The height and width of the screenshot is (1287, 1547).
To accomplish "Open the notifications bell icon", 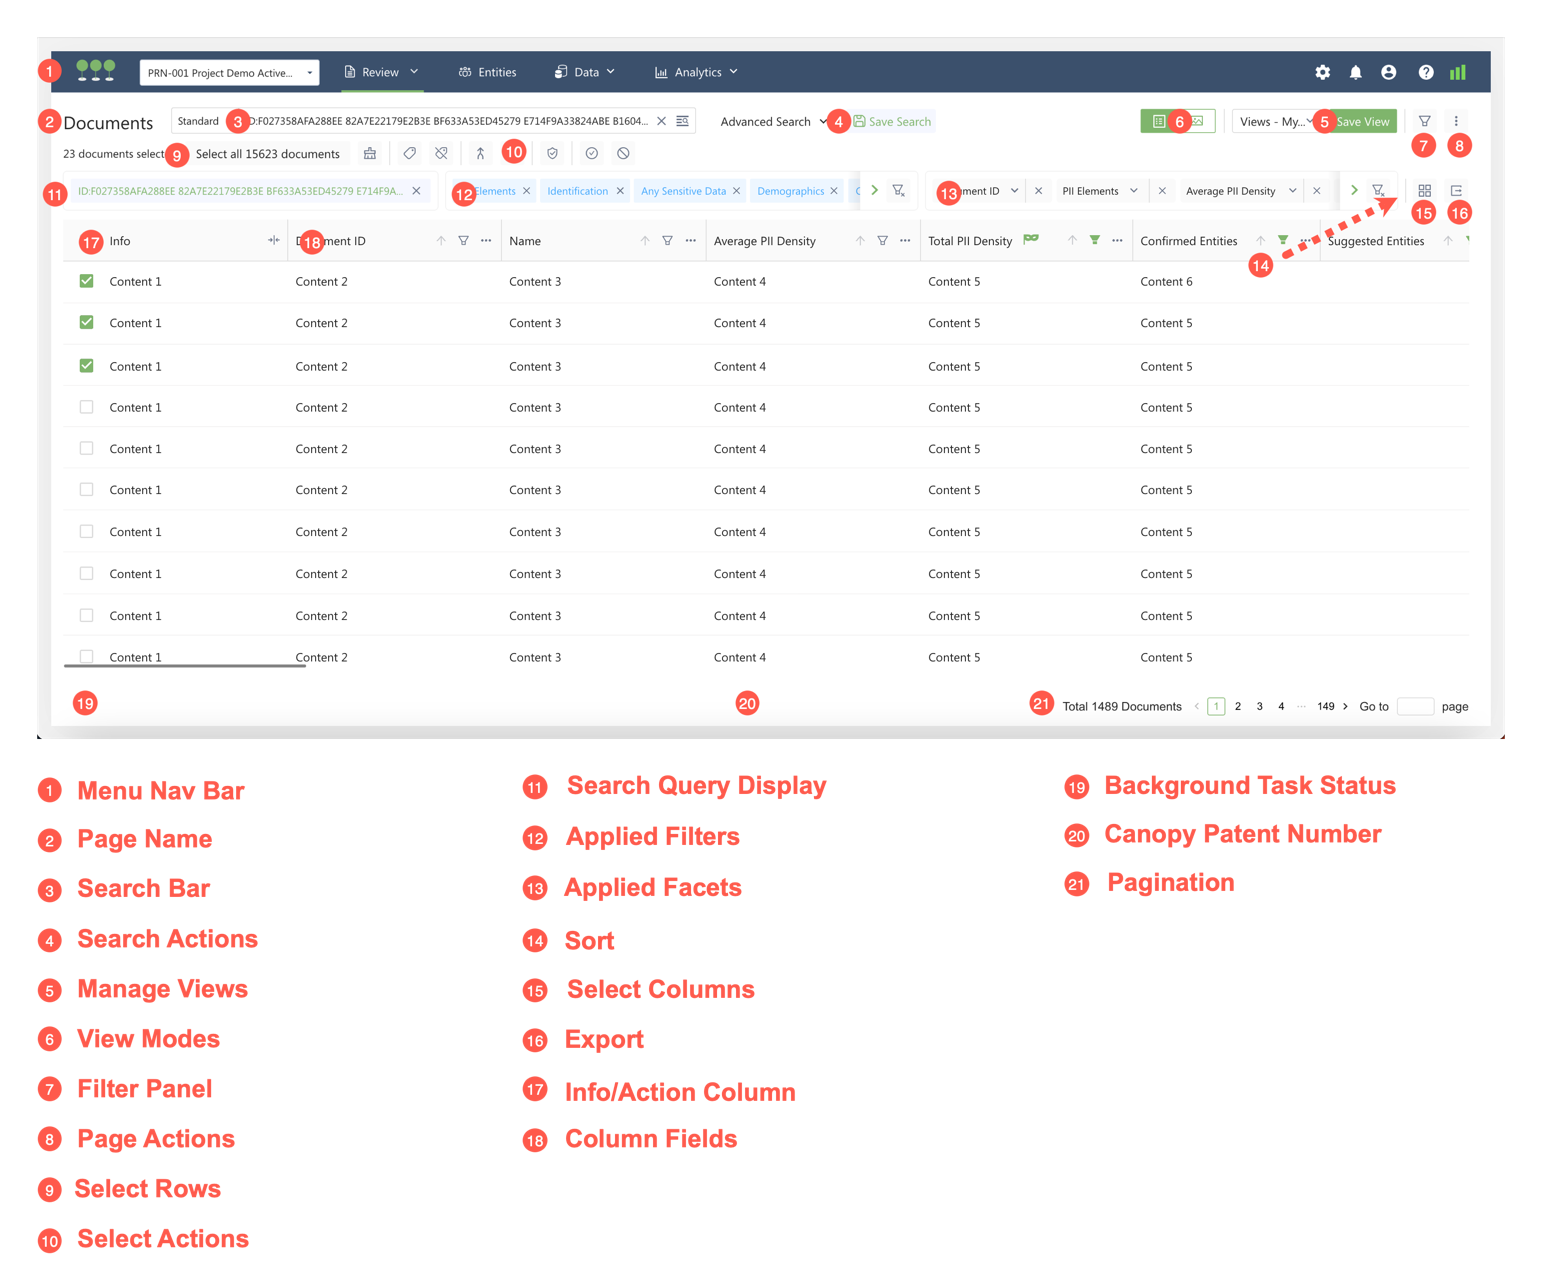I will pos(1355,73).
